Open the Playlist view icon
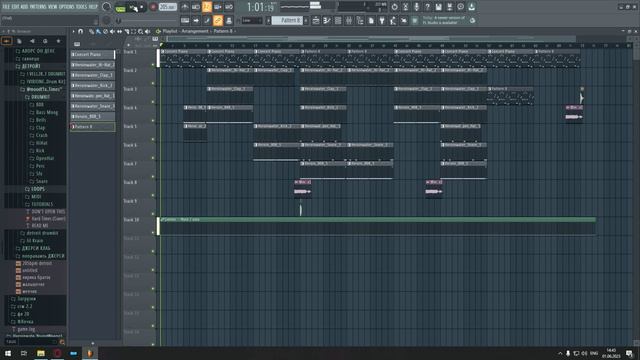 coord(316,20)
